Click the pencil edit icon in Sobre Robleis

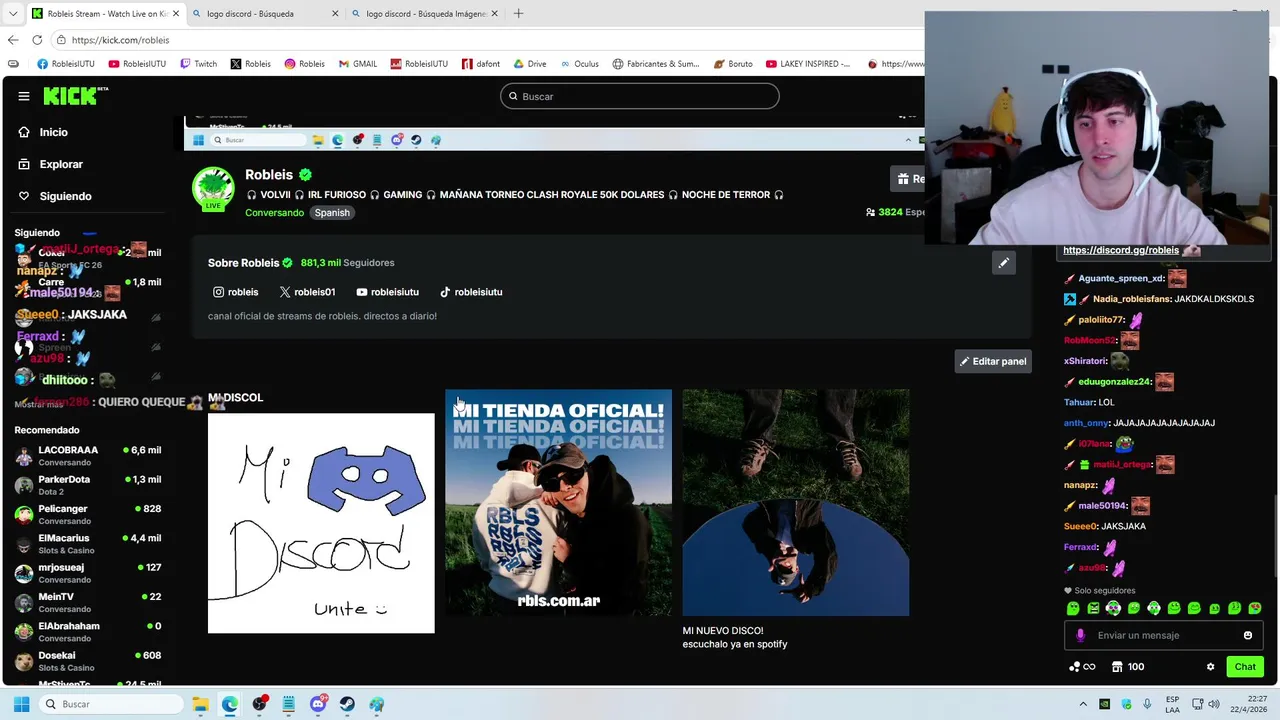point(1003,263)
